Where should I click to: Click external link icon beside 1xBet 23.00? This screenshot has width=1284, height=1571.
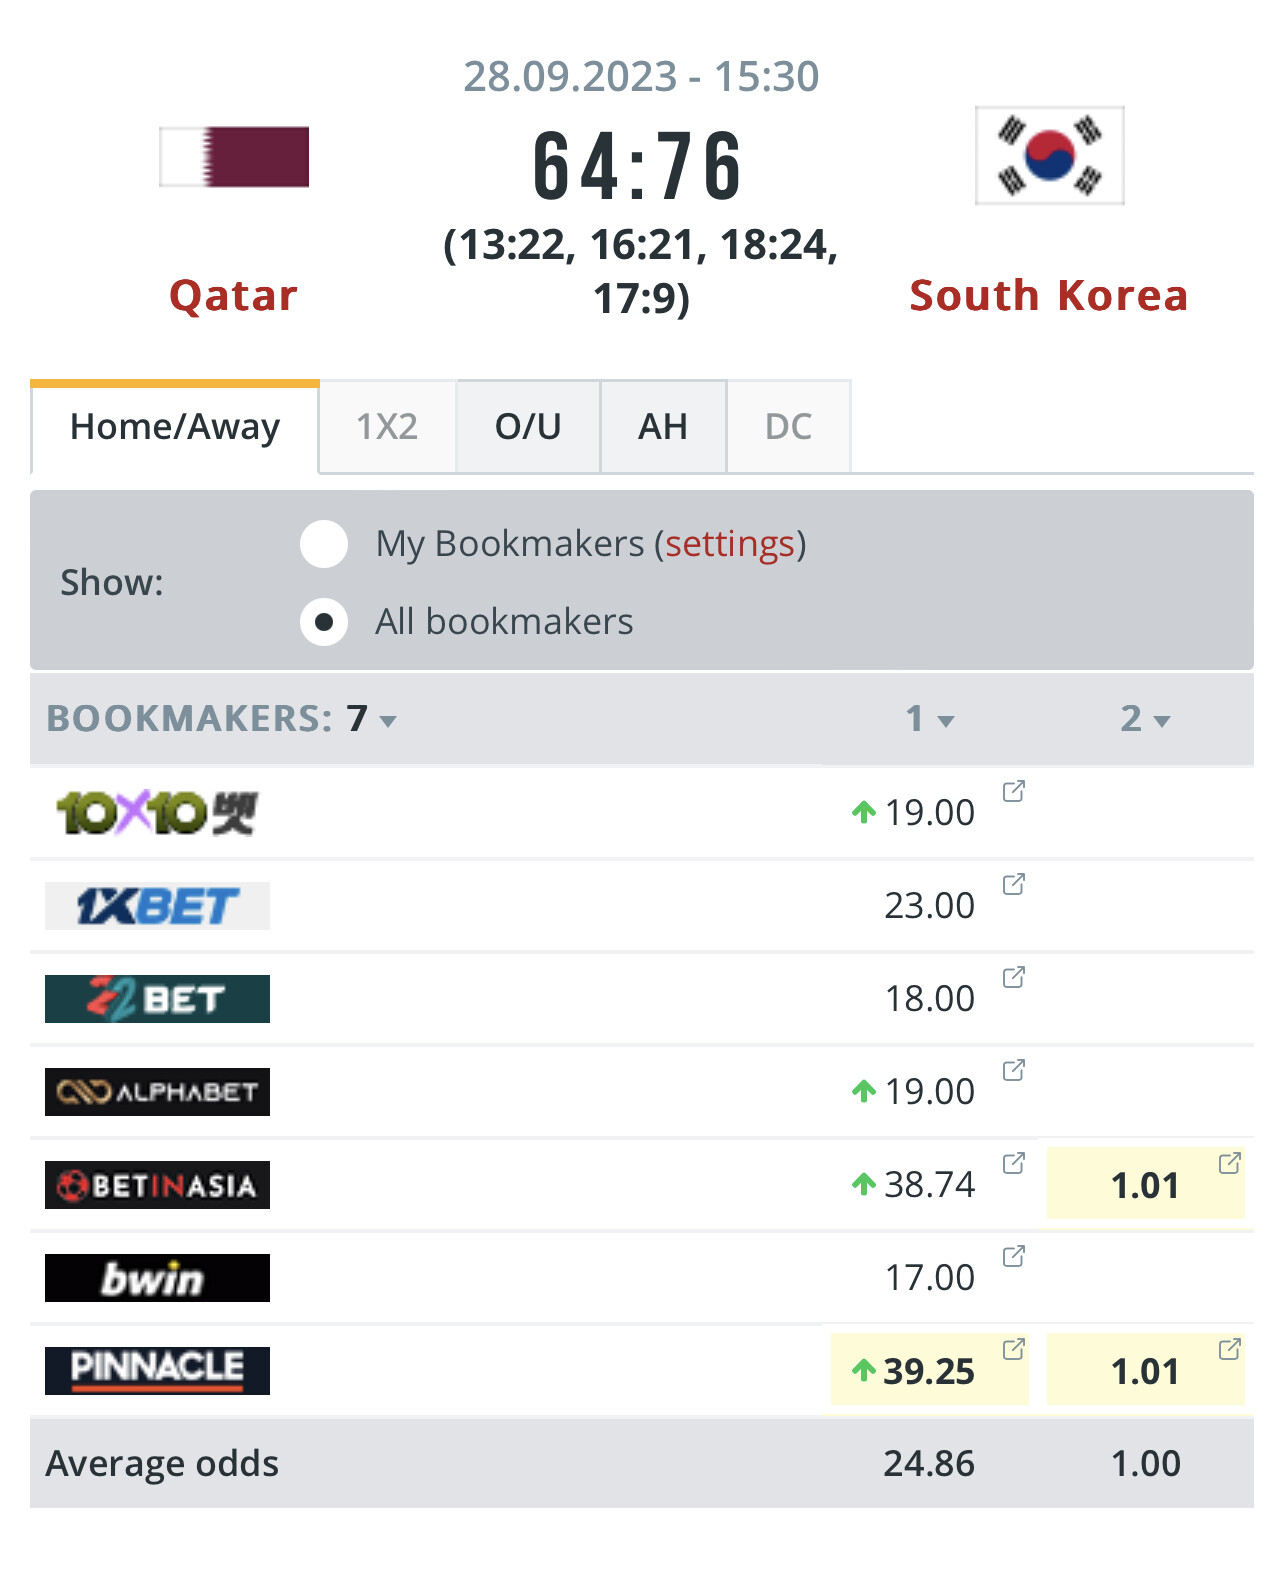1013,885
